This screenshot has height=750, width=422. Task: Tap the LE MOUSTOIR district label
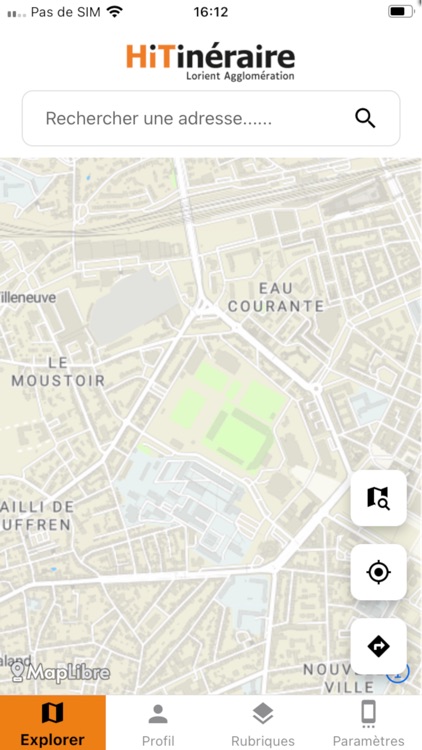(x=58, y=372)
